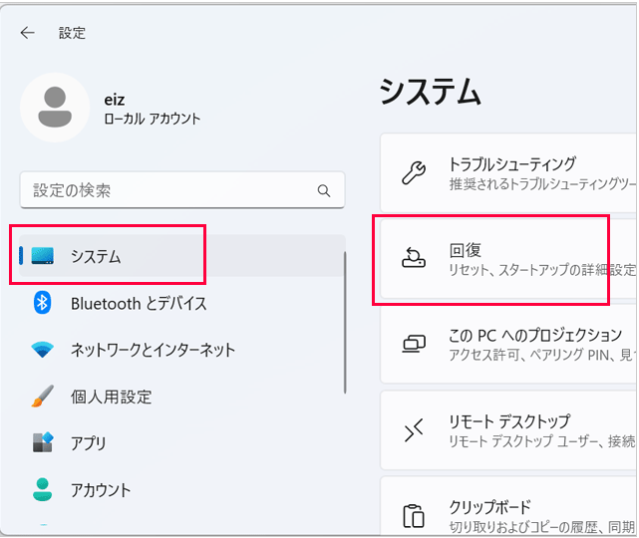Click the Bluetooth icon in sidebar
The width and height of the screenshot is (639, 538).
(42, 303)
